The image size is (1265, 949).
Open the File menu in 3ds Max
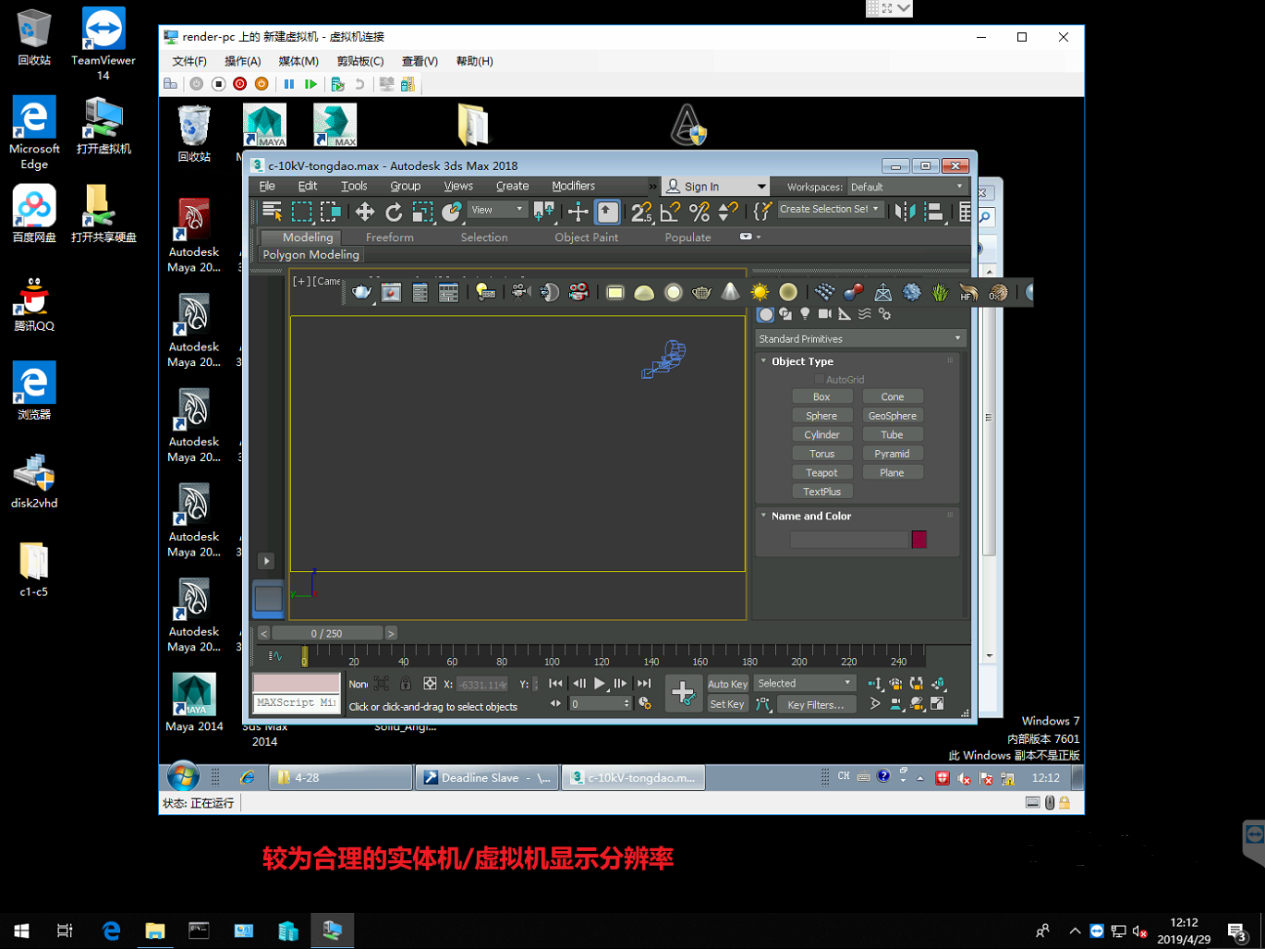pyautogui.click(x=267, y=186)
